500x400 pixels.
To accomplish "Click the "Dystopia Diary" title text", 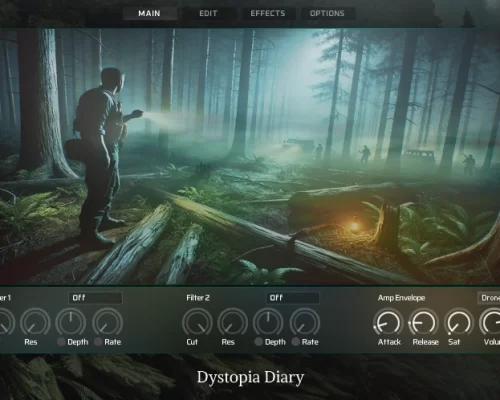I will (x=250, y=377).
